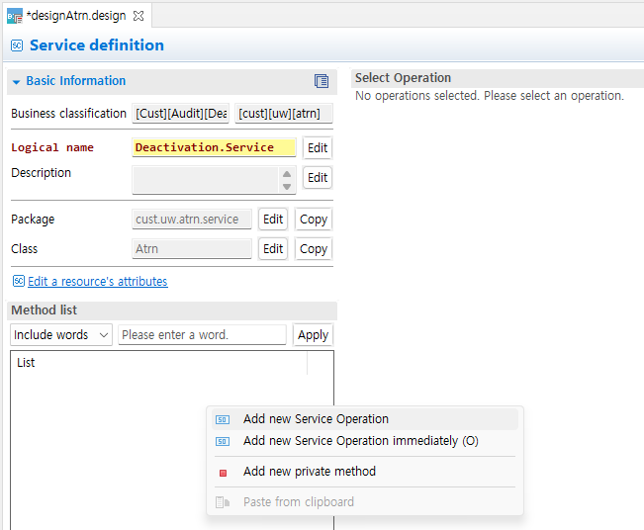Click the icon beside Edit a resource's attributes
644x530 pixels.
point(18,281)
